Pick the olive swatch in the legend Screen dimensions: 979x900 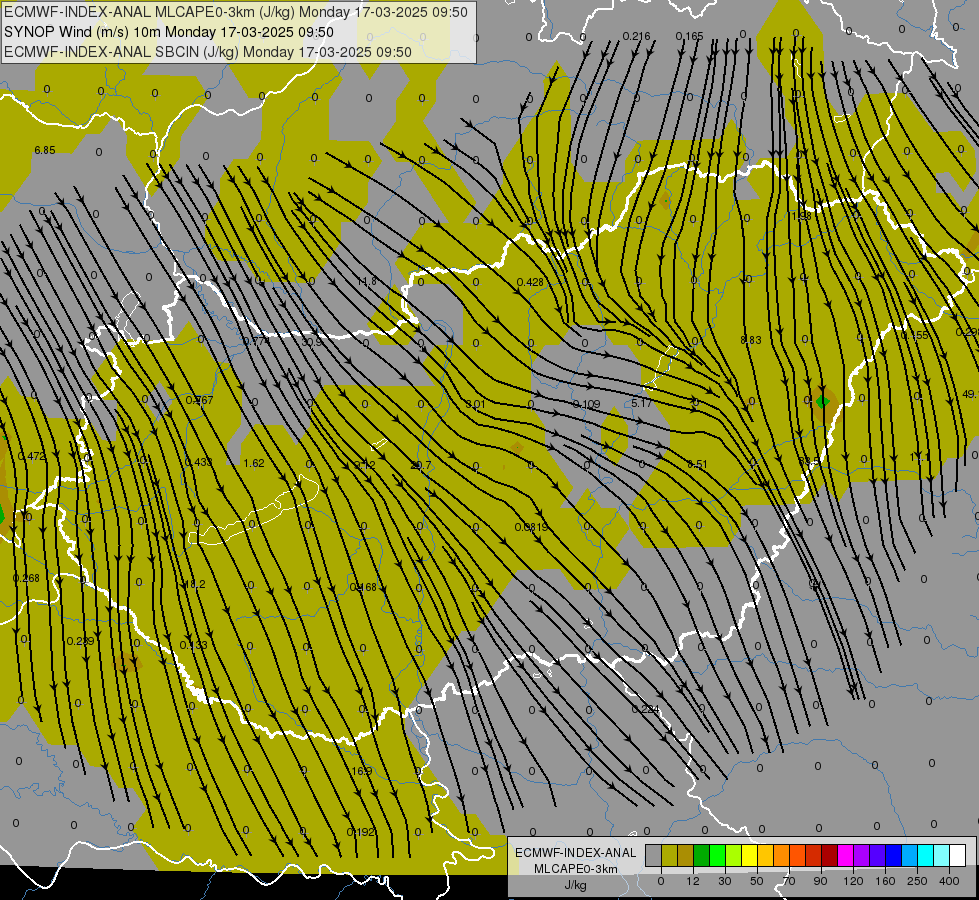coord(669,855)
